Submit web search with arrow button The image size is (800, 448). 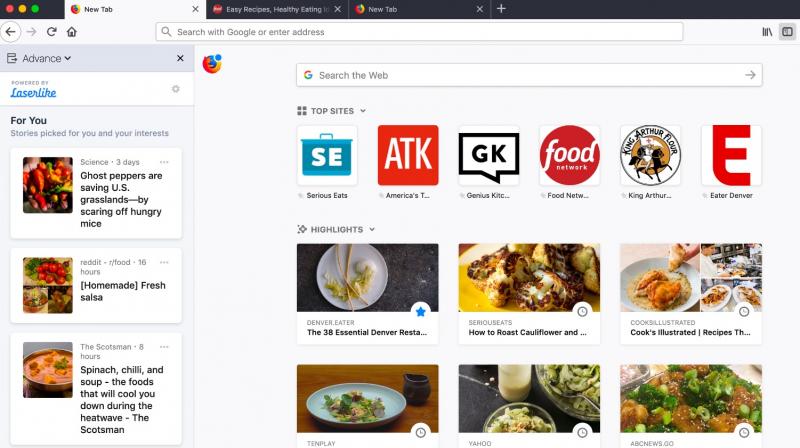click(x=749, y=75)
